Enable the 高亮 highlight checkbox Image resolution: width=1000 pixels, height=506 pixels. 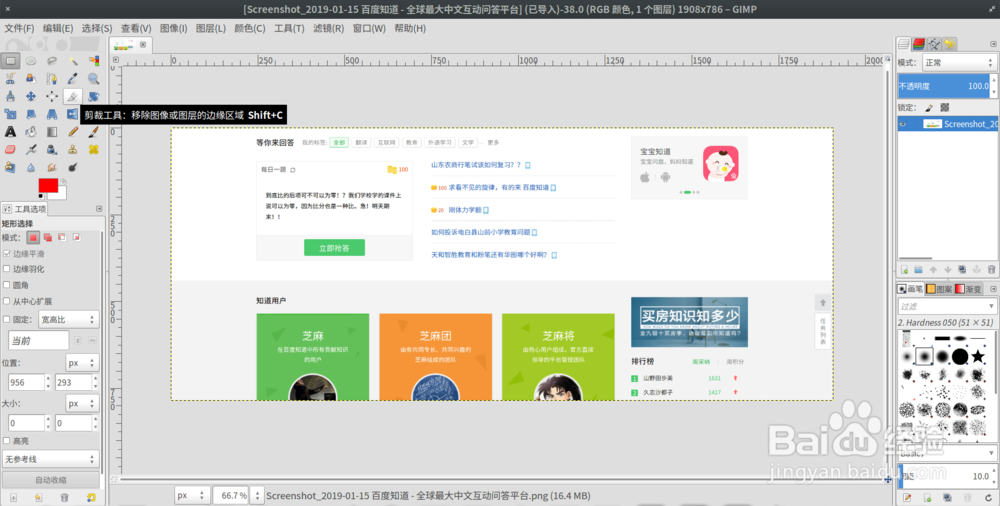tap(7, 441)
